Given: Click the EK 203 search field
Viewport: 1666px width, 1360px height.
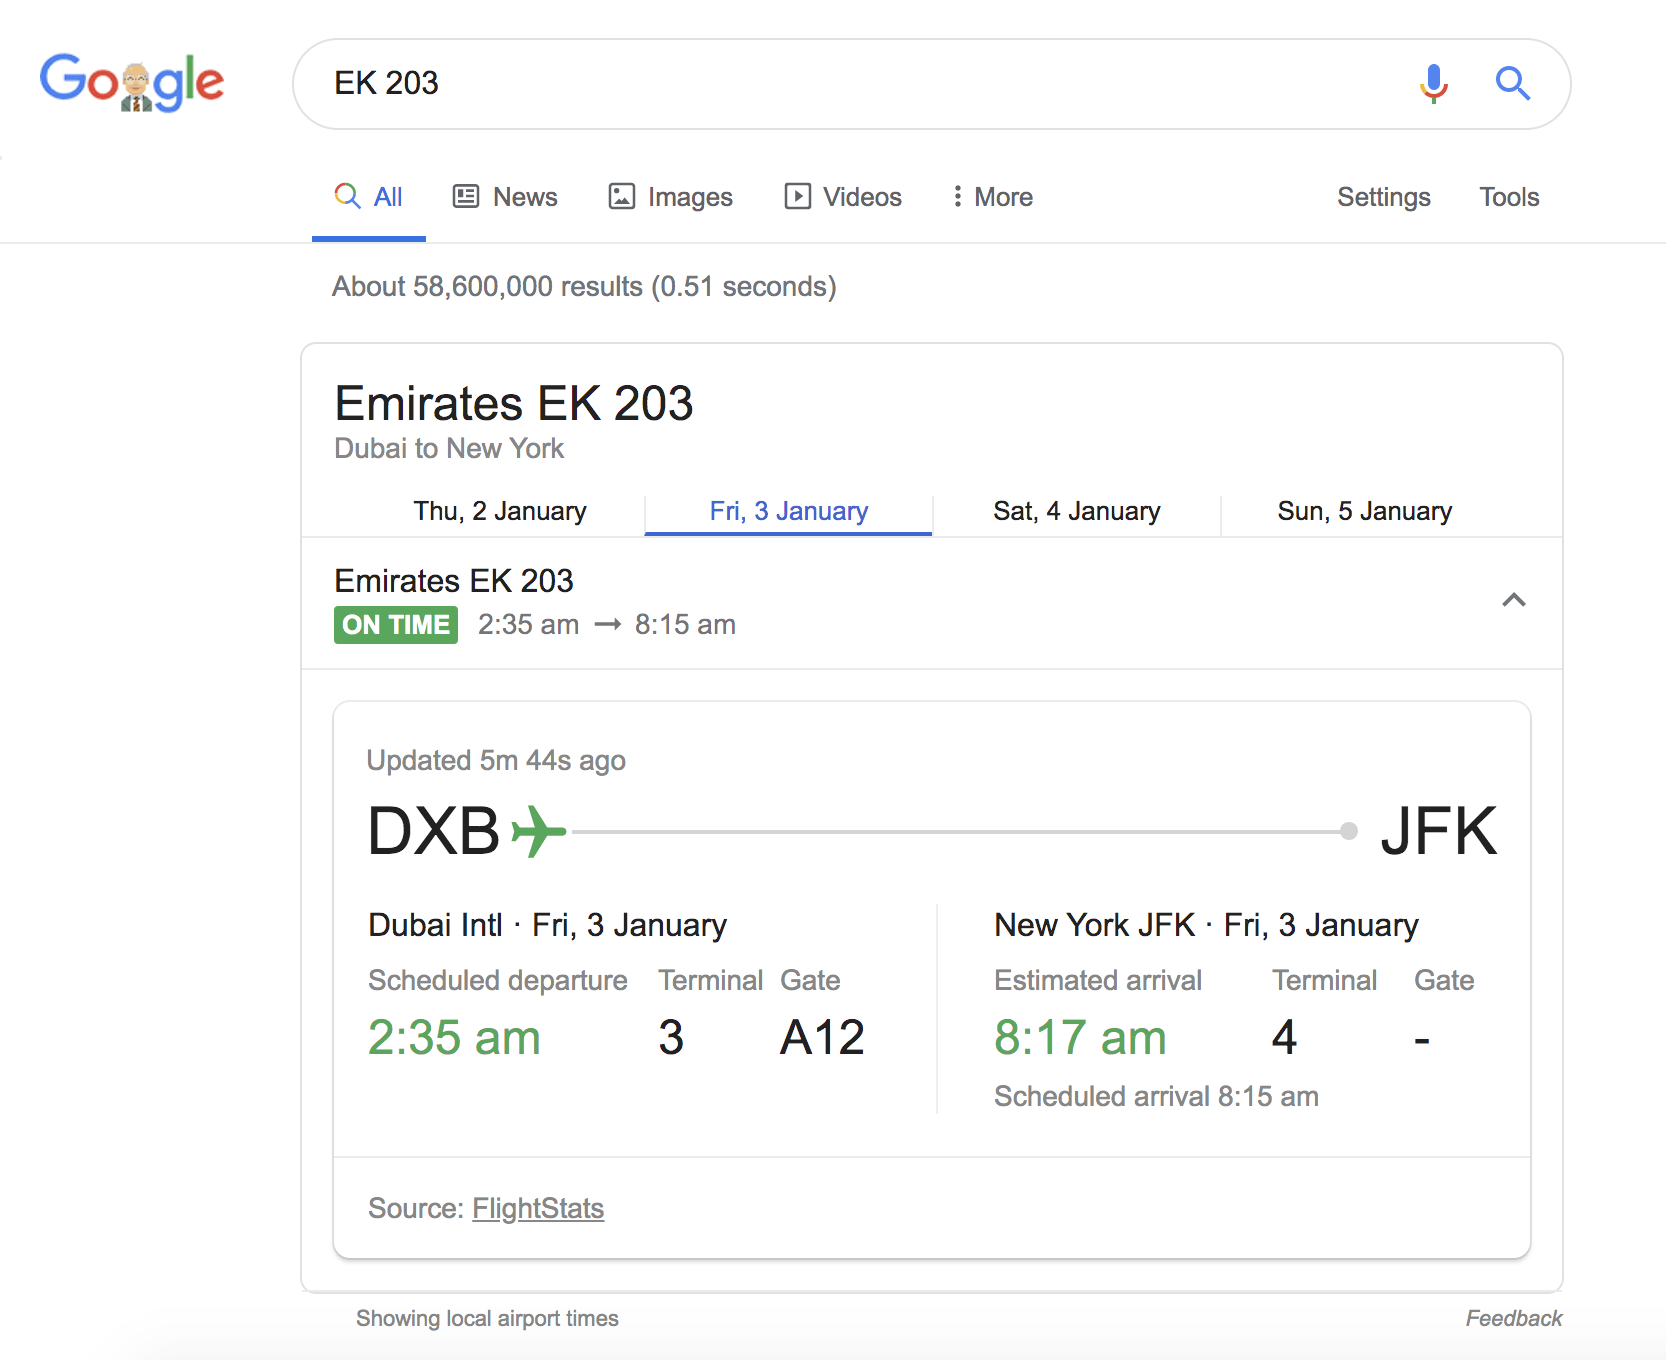Looking at the screenshot, I should [850, 83].
